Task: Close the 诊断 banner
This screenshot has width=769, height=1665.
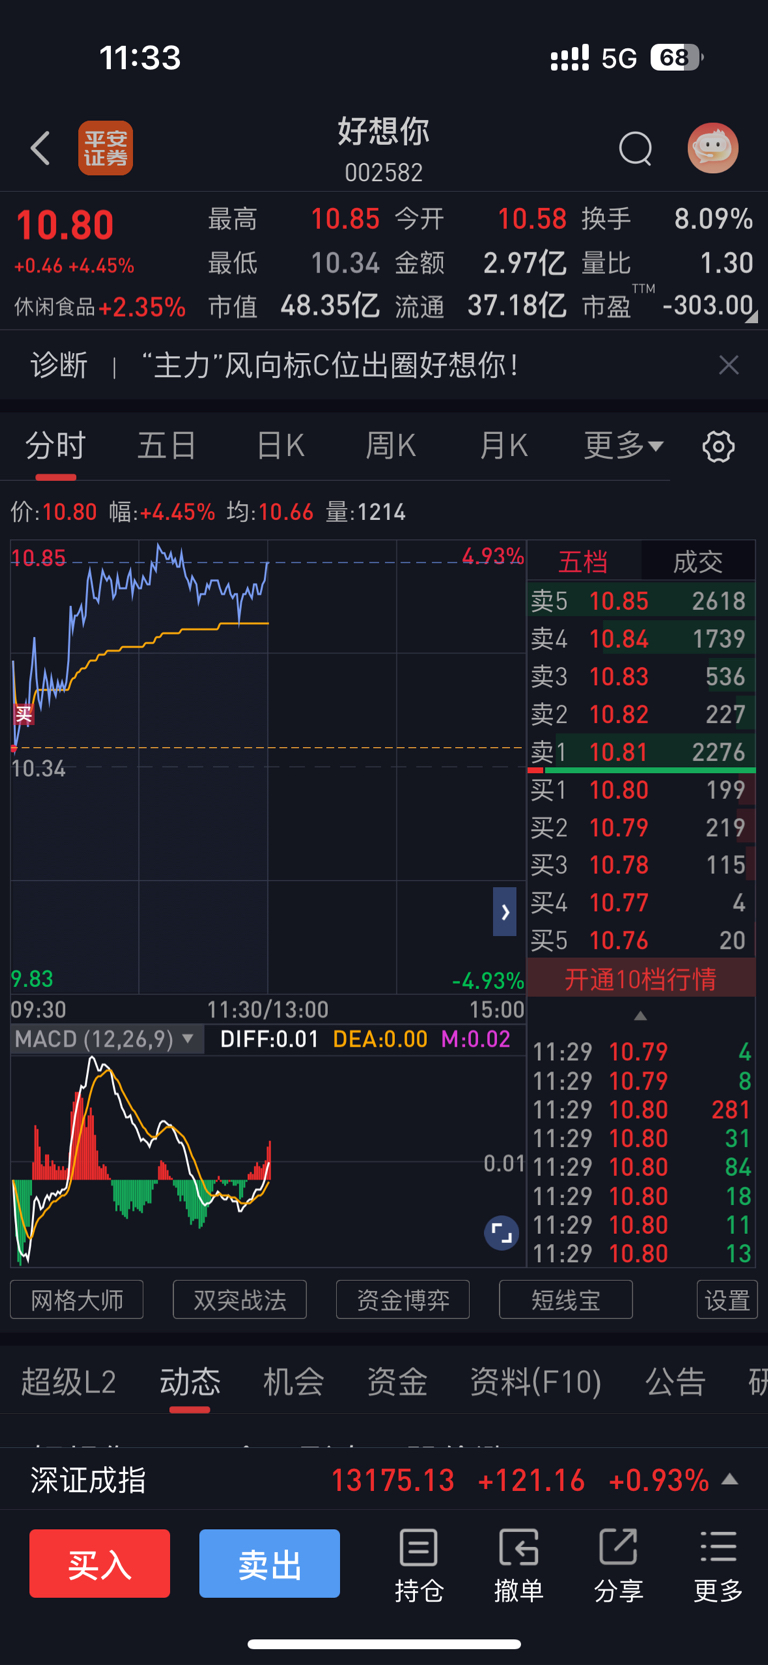Action: [729, 365]
